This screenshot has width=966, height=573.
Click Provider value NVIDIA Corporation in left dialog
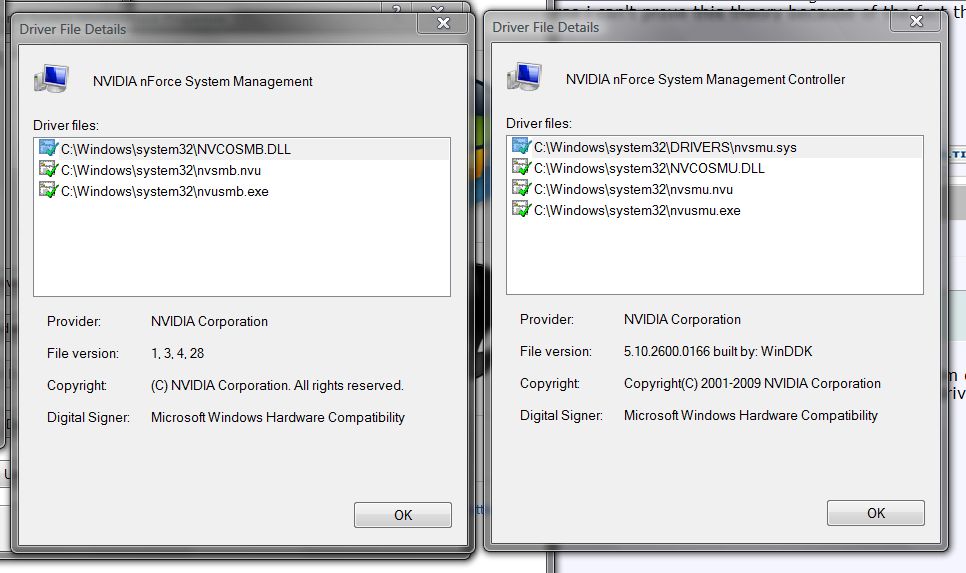coord(209,322)
